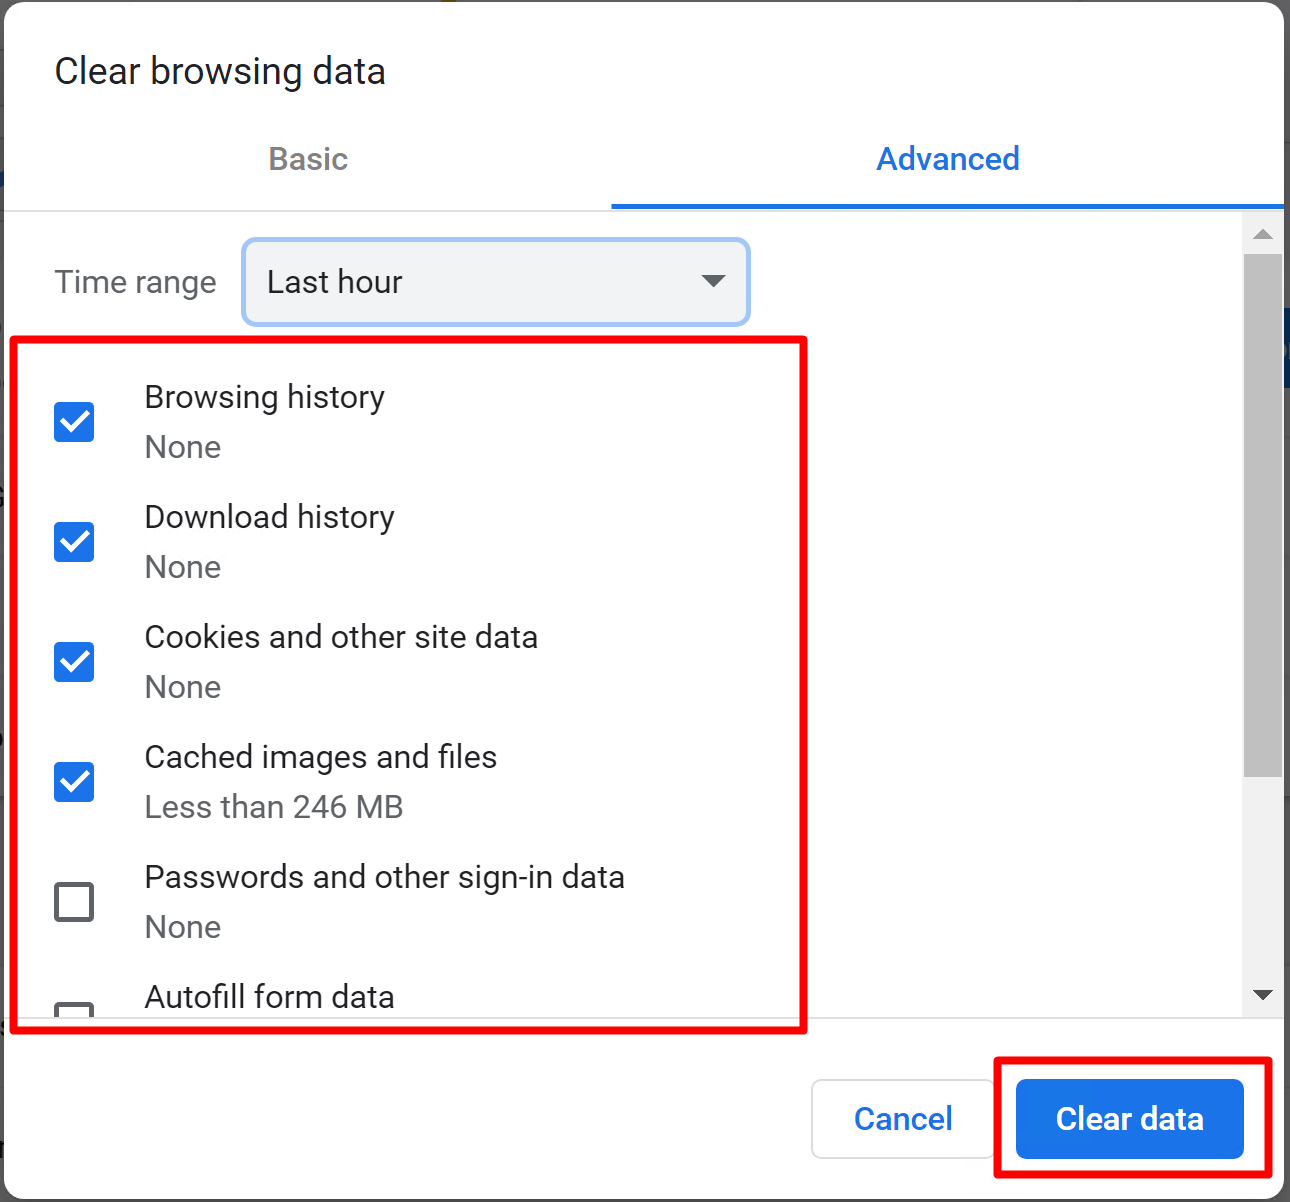The width and height of the screenshot is (1290, 1202).
Task: Expand the Last hour selector
Action: 496,282
